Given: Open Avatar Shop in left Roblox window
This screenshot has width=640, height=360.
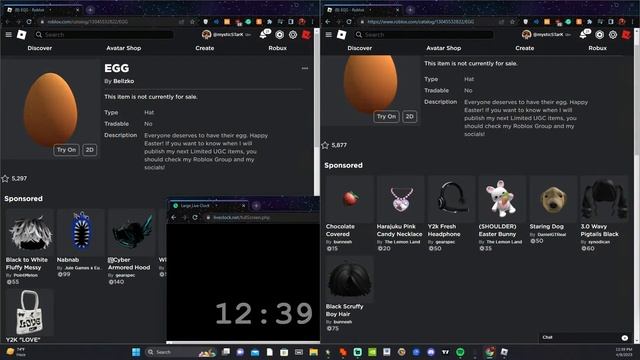Looking at the screenshot, I should click(x=124, y=48).
